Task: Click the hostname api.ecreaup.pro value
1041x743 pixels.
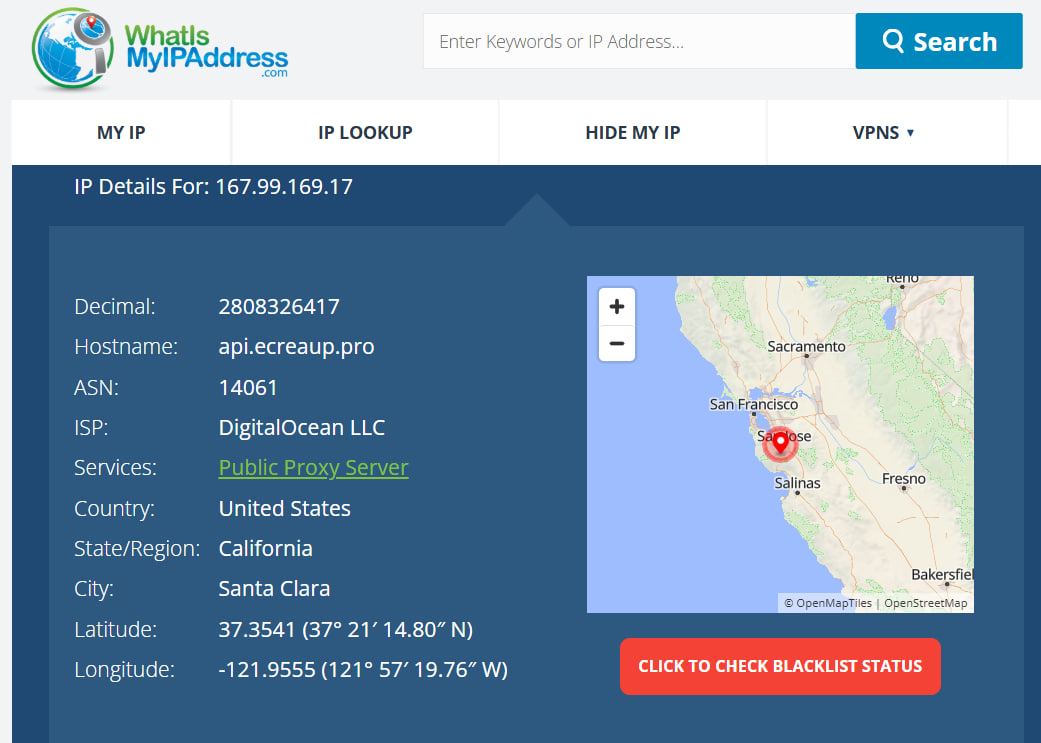Action: tap(296, 347)
